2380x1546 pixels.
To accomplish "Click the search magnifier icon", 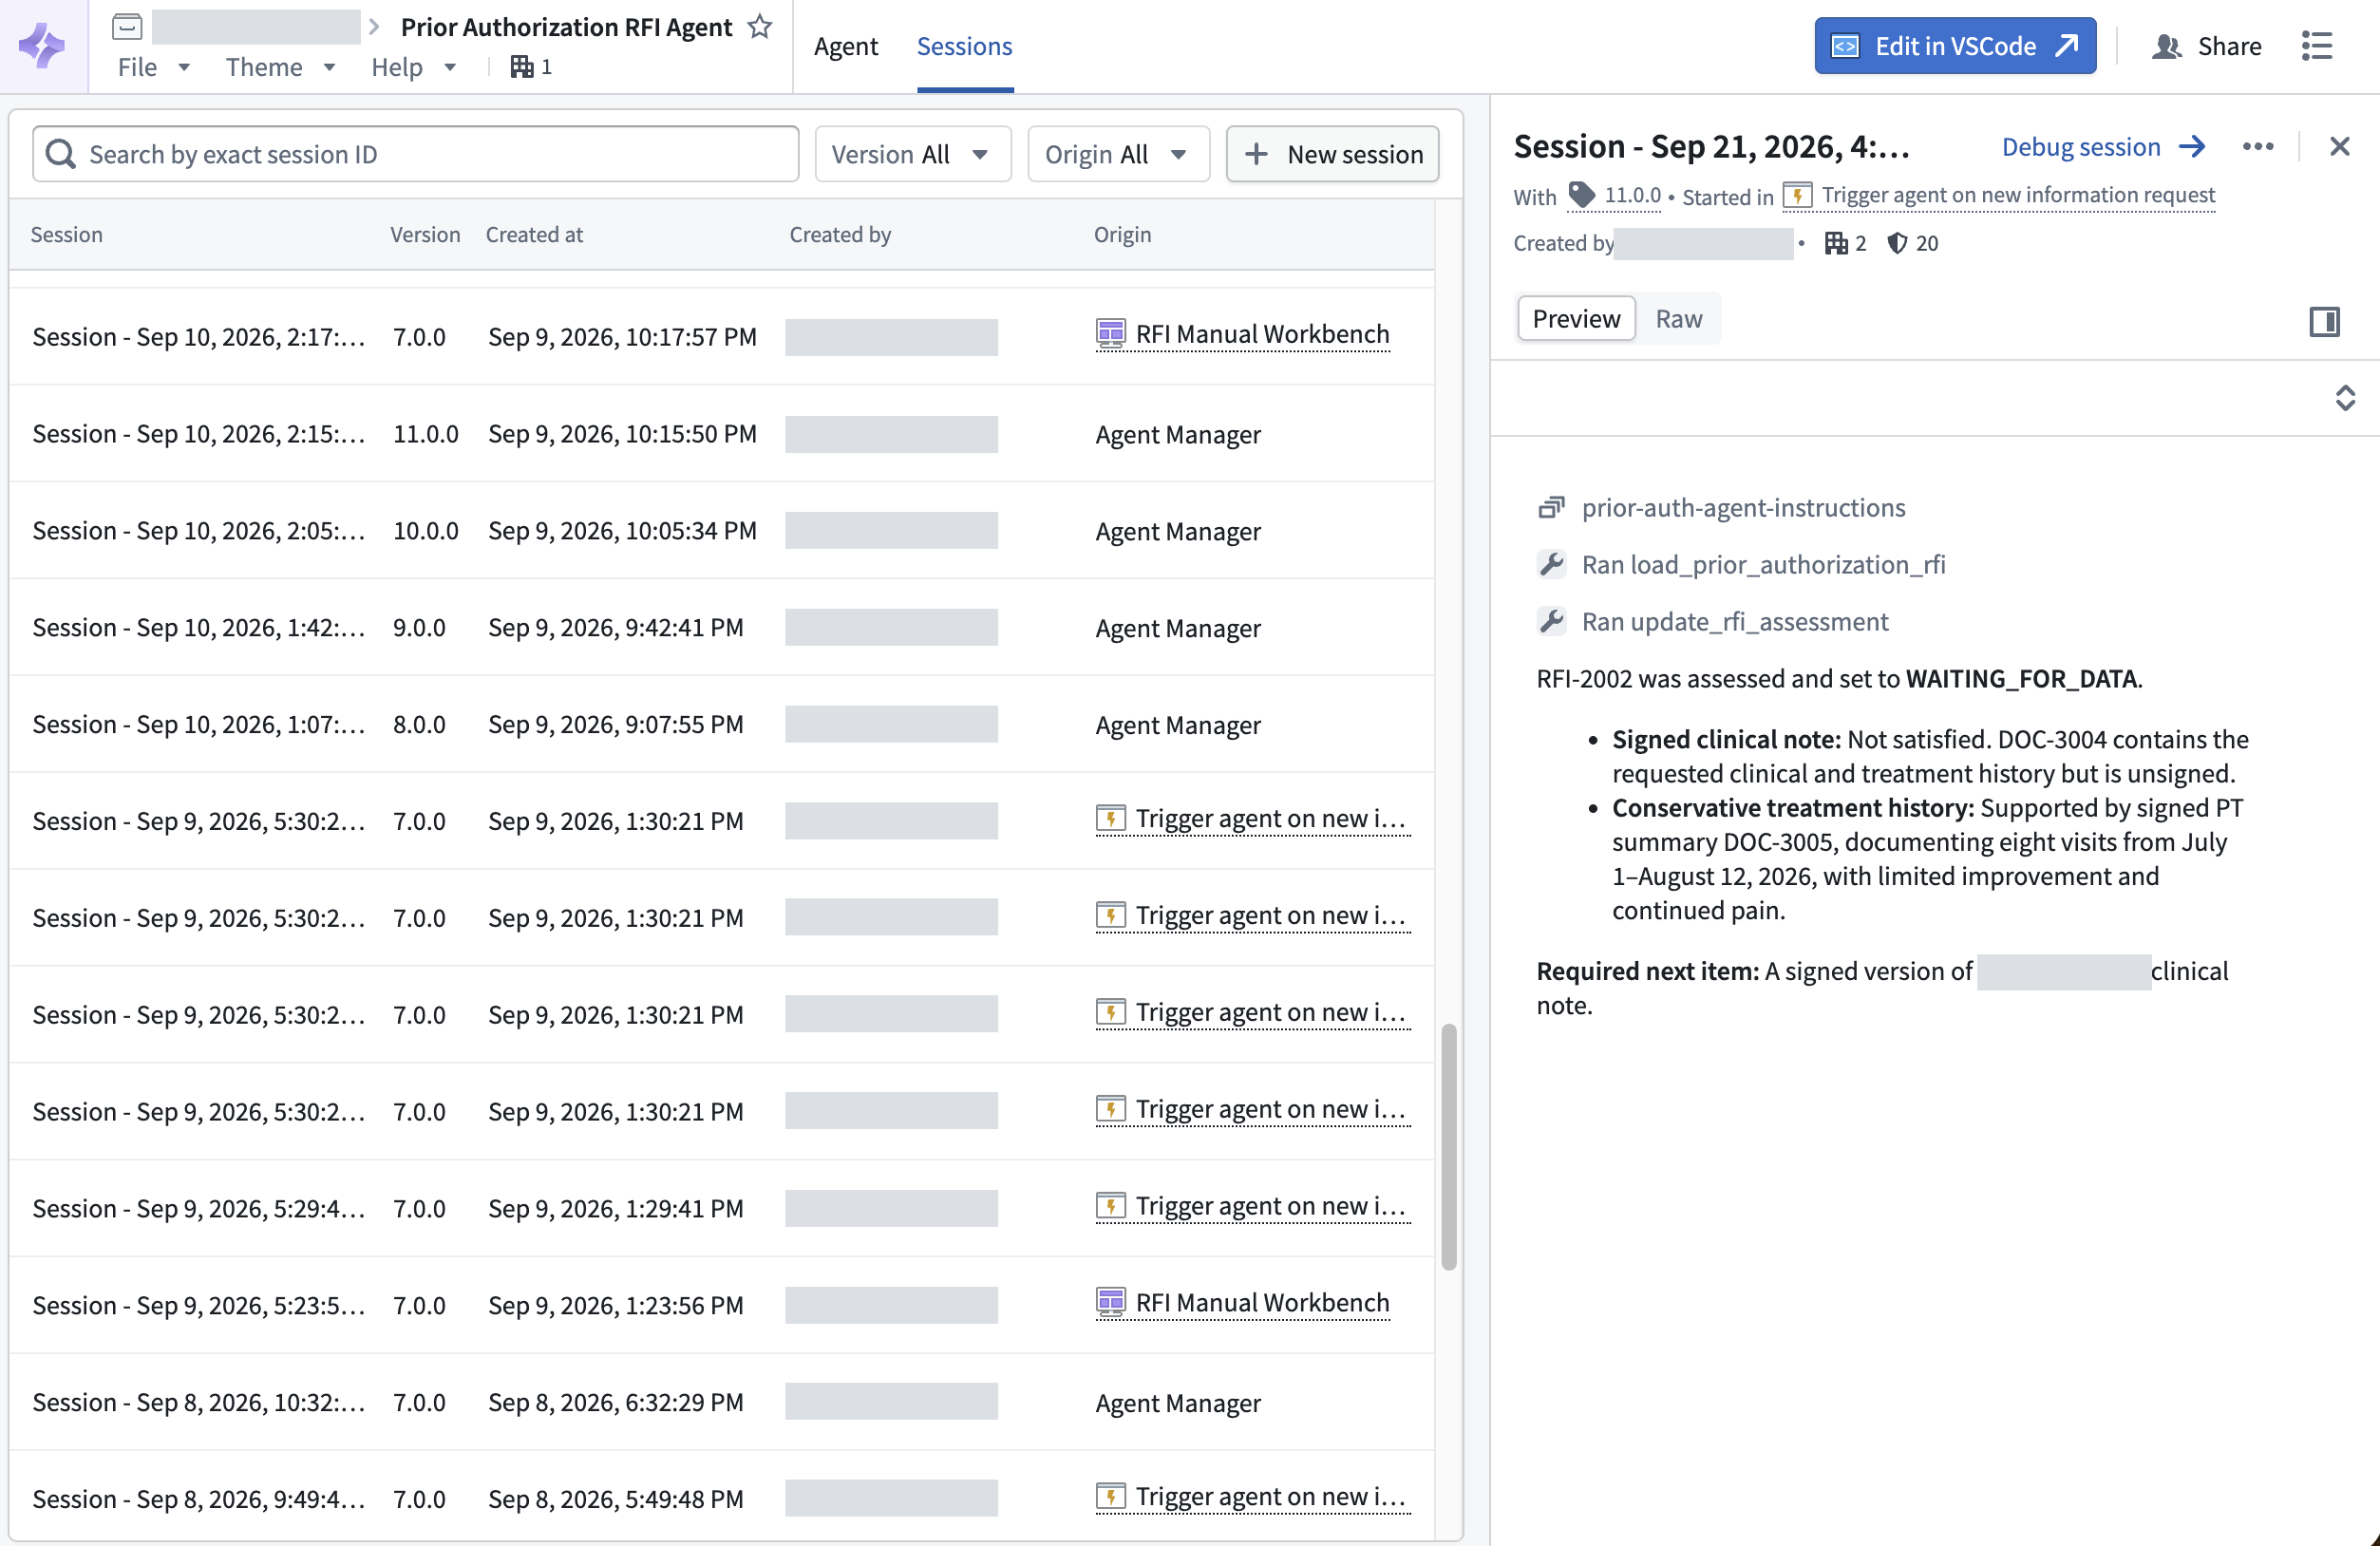I will (x=61, y=154).
